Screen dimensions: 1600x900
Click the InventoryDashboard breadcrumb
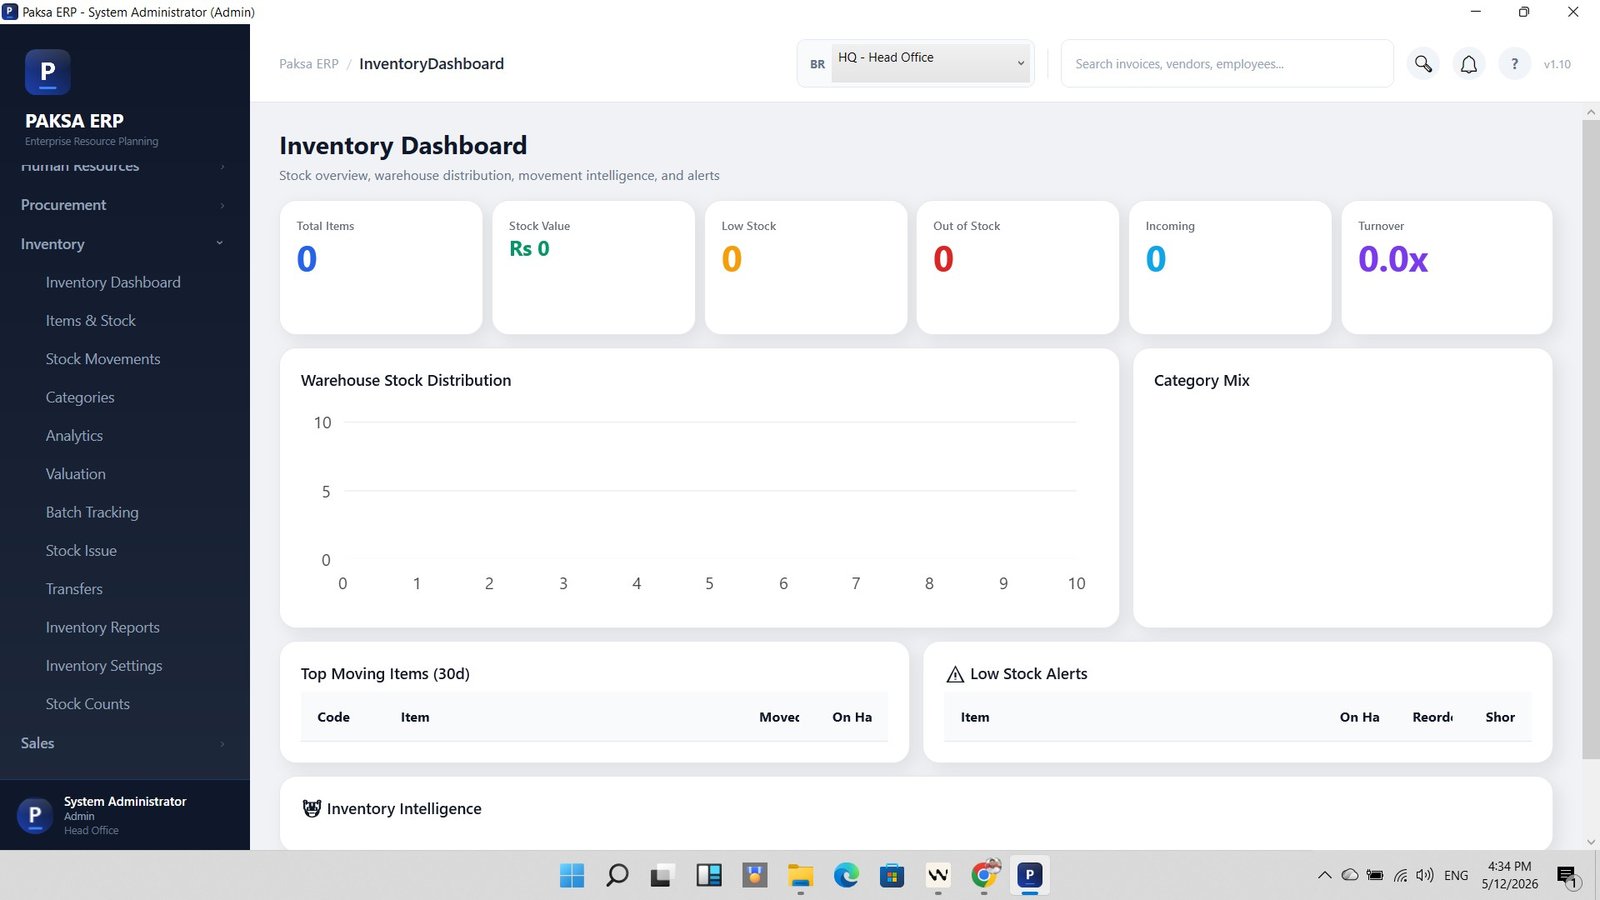431,64
